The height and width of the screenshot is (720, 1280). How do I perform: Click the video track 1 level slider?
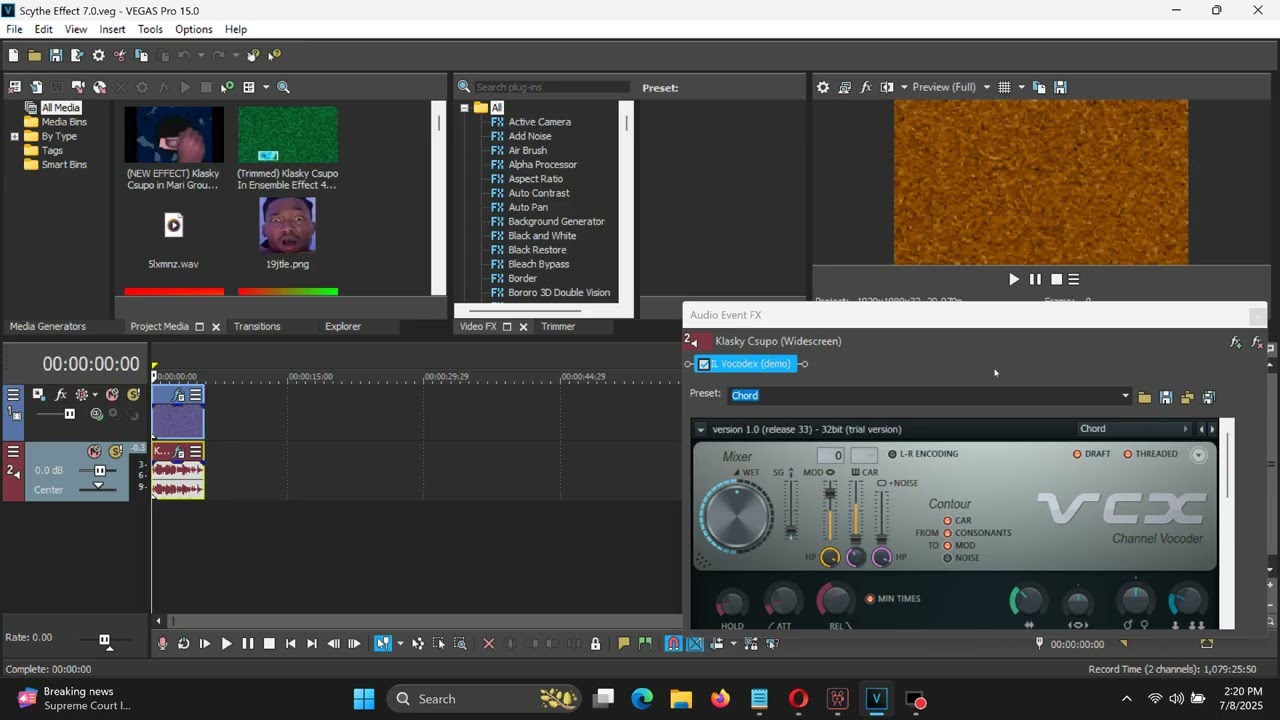[69, 414]
